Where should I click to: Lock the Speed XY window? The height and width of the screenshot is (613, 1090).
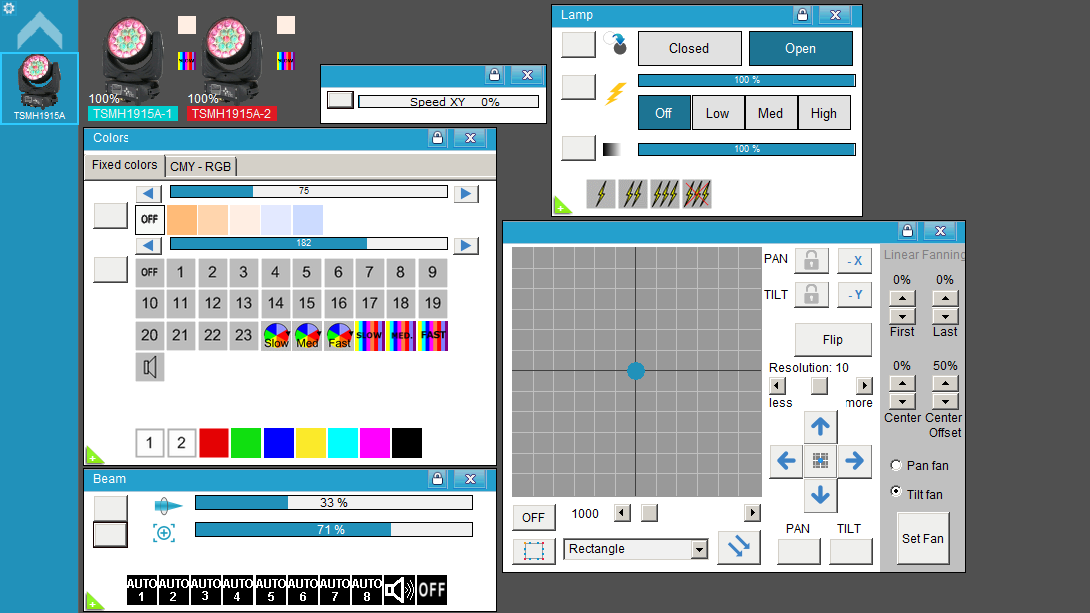click(494, 74)
